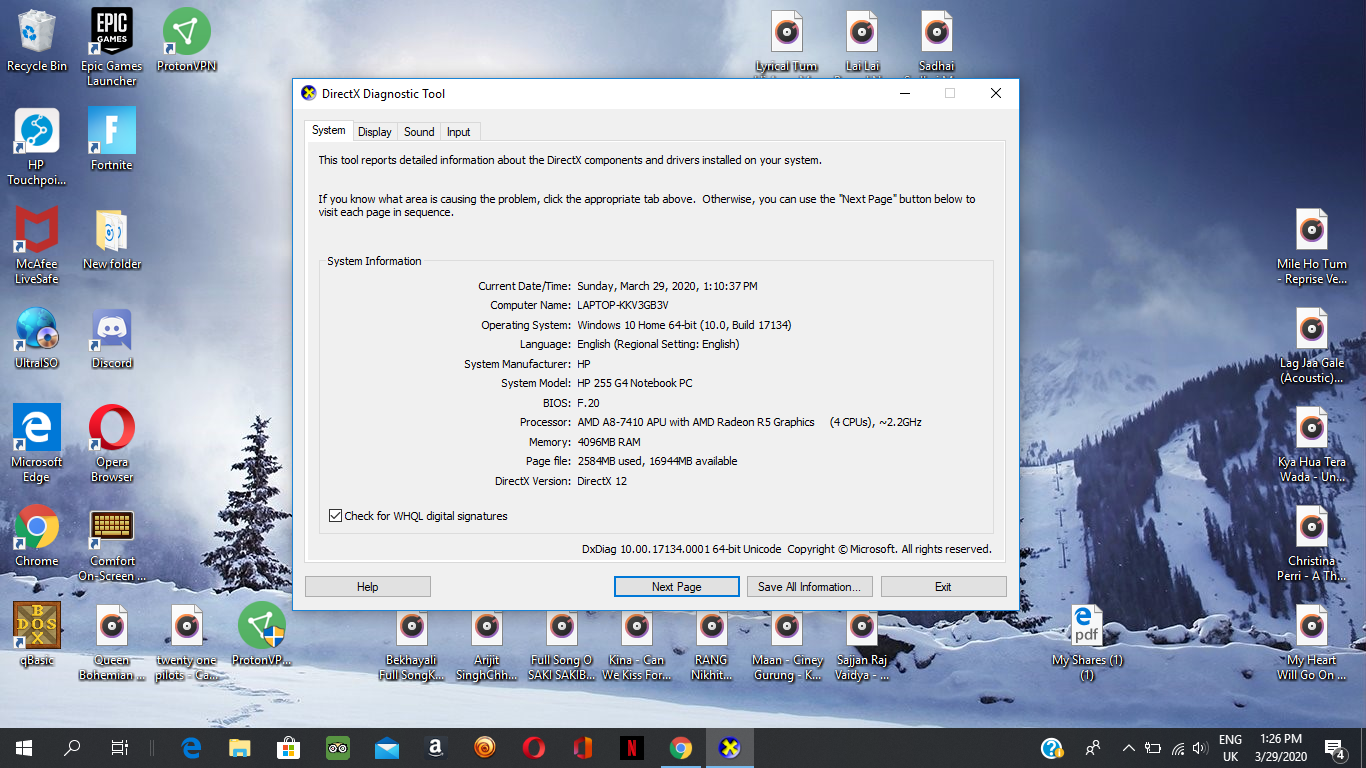Uncheck 'Check for WHQL digital signatures'
Image resolution: width=1366 pixels, height=768 pixels.
335,515
